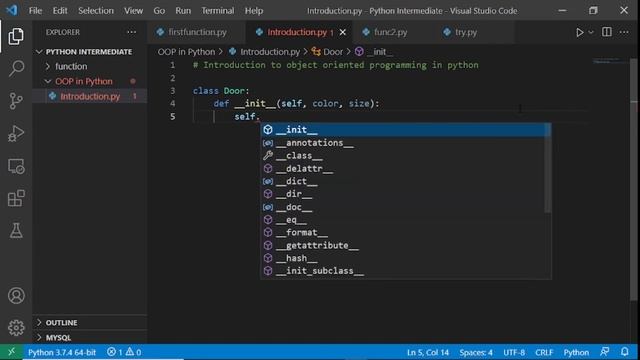This screenshot has height=360, width=640.
Task: Select the __init_subclass__ suggestion
Action: pyautogui.click(x=406, y=271)
